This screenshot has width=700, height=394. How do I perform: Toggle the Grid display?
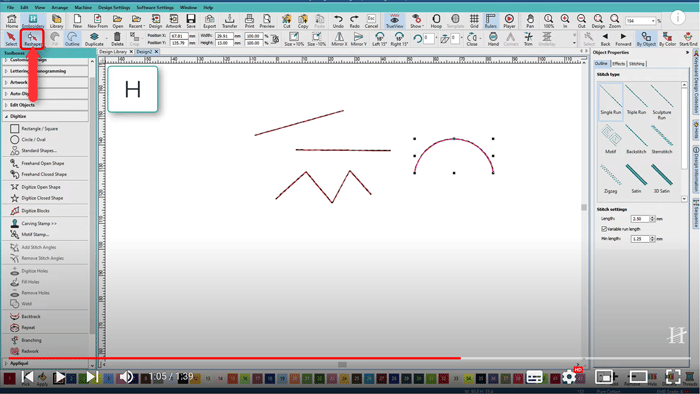coord(474,21)
